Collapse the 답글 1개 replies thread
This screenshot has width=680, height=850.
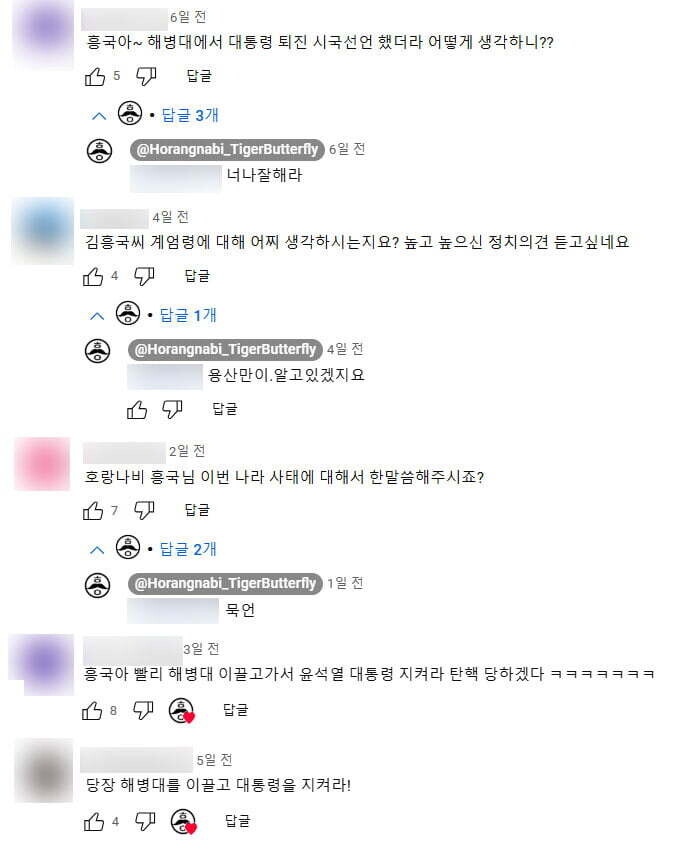[152, 315]
